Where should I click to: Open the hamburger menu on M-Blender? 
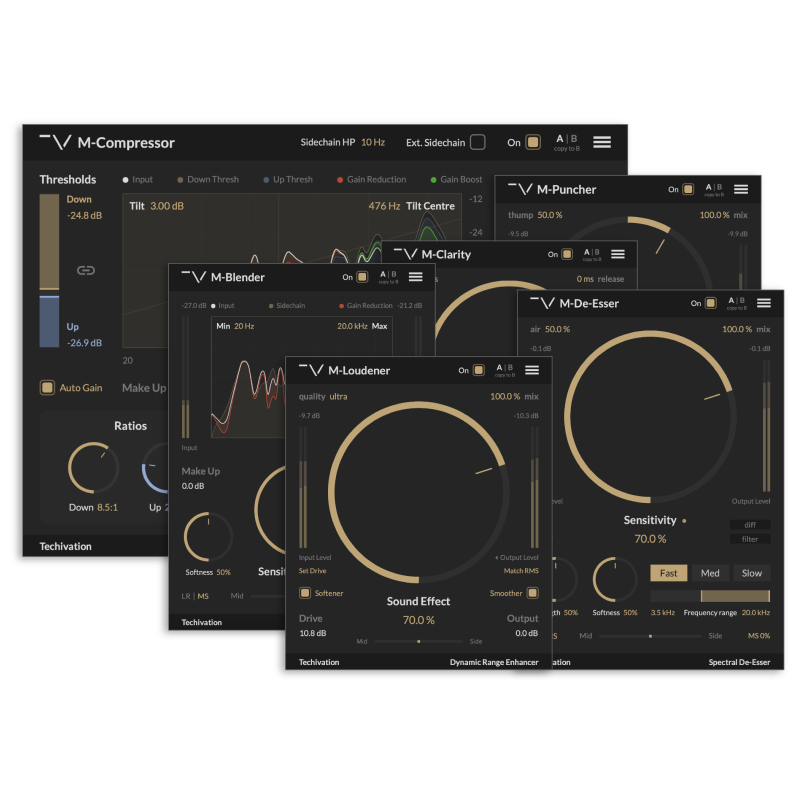point(416,277)
